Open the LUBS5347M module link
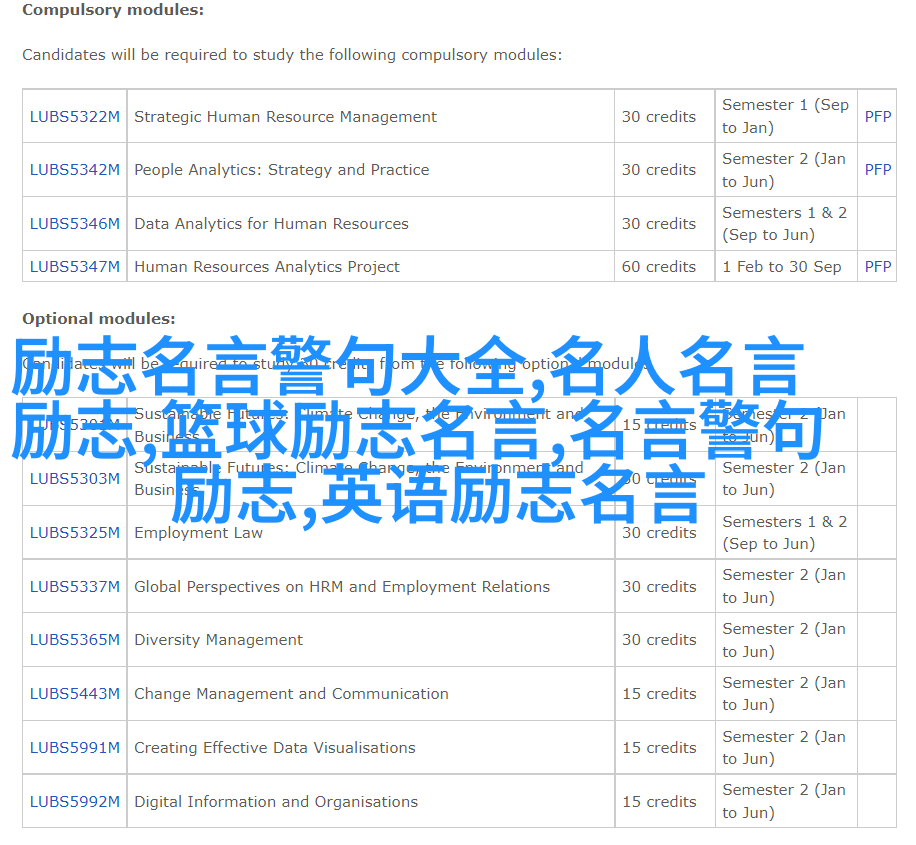 click(x=74, y=267)
